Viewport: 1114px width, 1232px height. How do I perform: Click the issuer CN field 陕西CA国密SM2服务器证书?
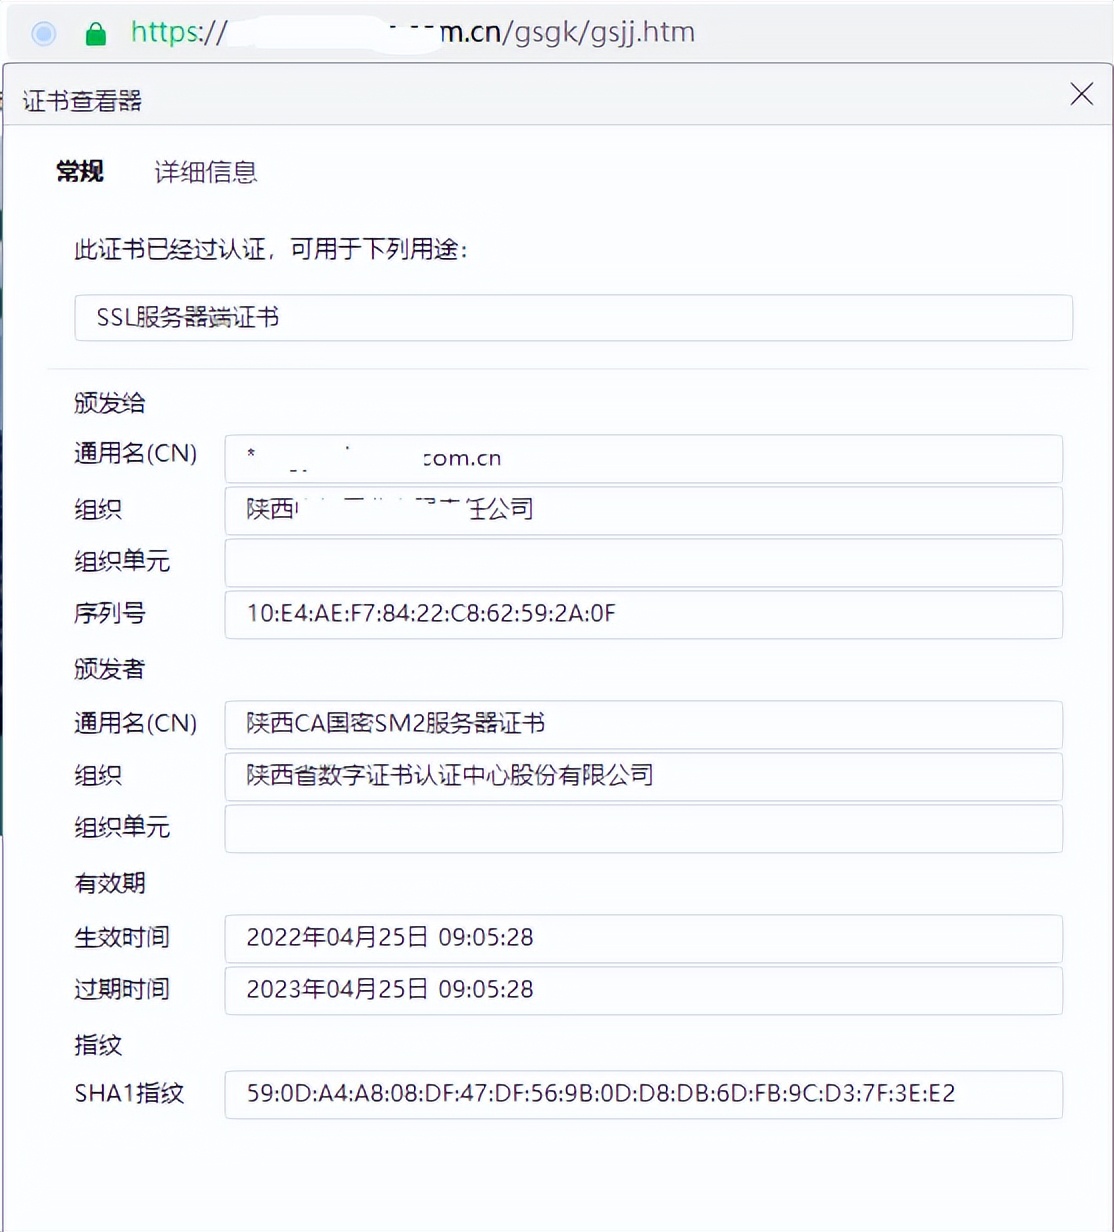click(x=644, y=725)
